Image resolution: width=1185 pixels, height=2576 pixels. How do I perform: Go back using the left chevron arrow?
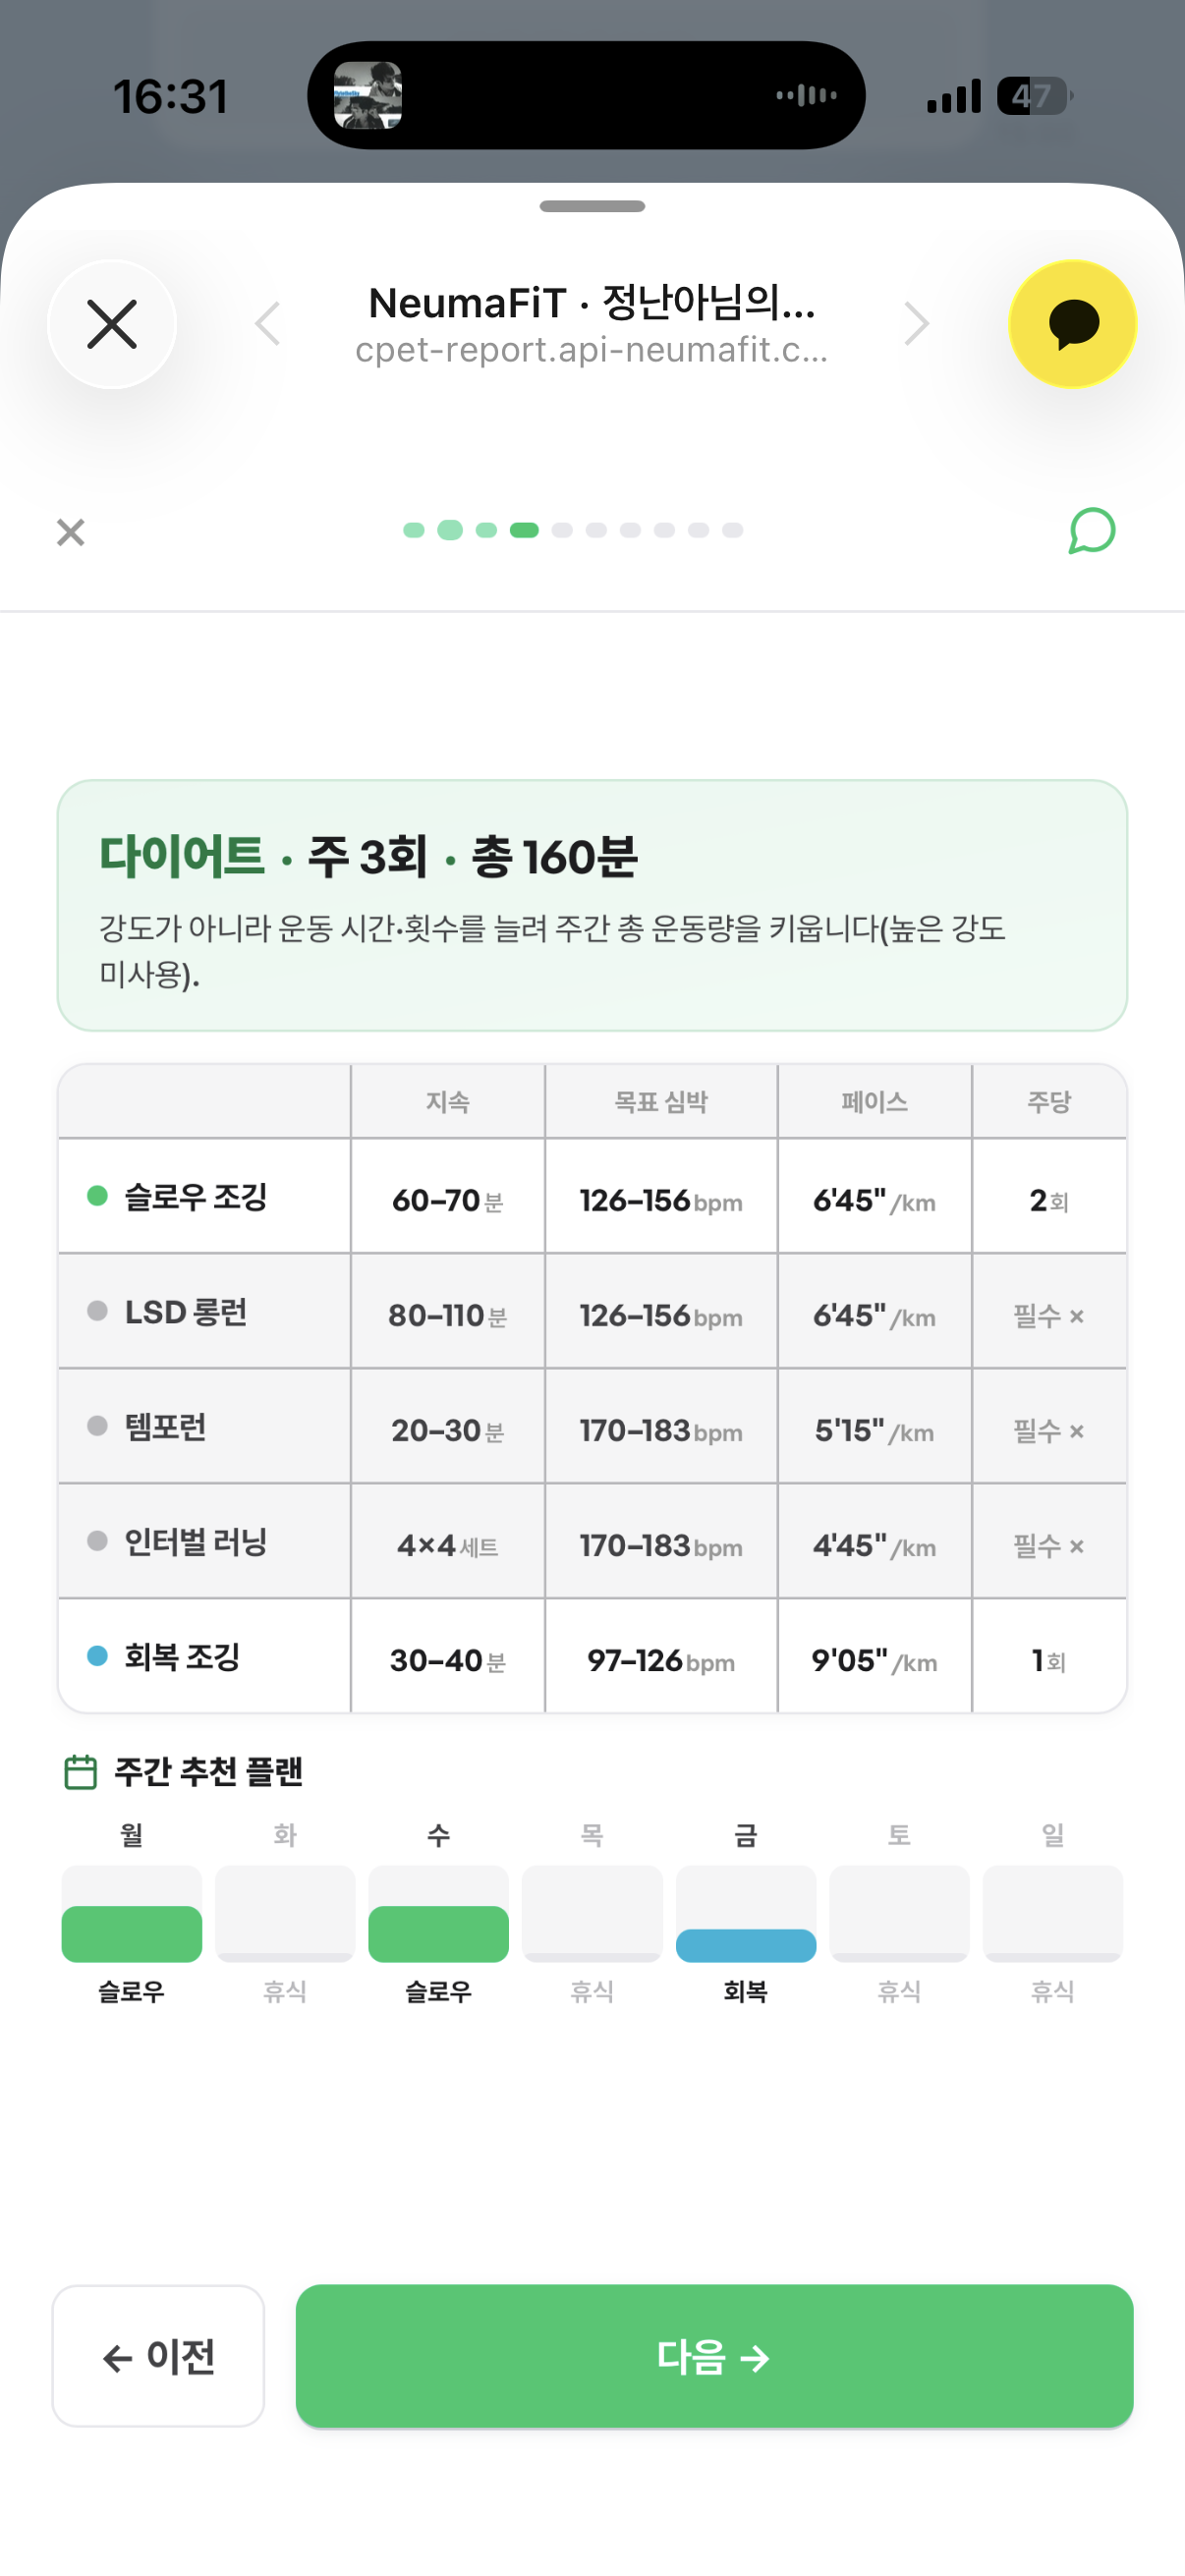[x=267, y=324]
